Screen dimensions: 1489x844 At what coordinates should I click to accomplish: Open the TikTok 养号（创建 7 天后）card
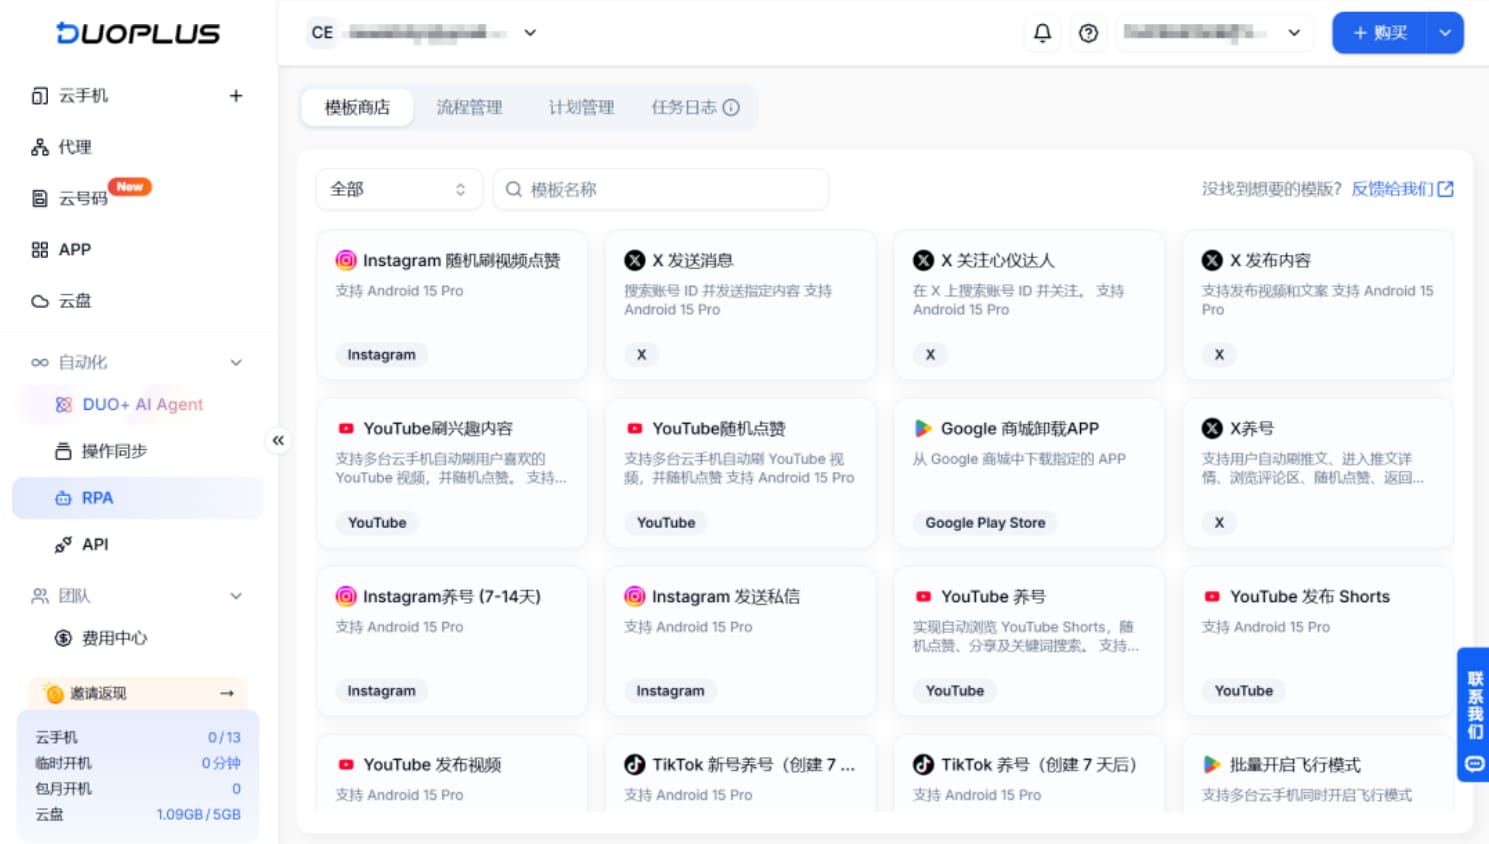pos(1029,774)
